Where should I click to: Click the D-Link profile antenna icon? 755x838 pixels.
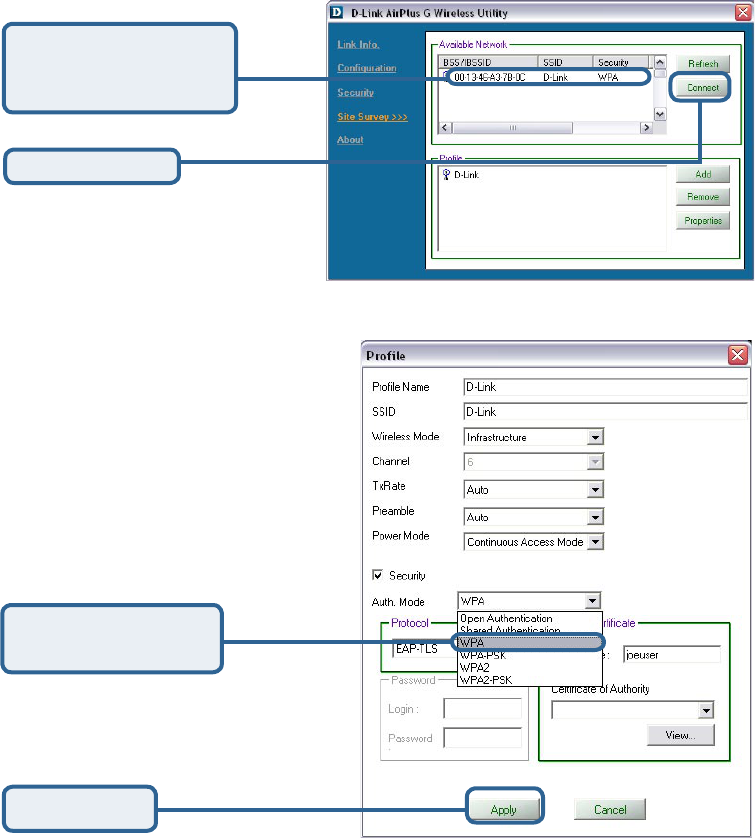tap(446, 174)
